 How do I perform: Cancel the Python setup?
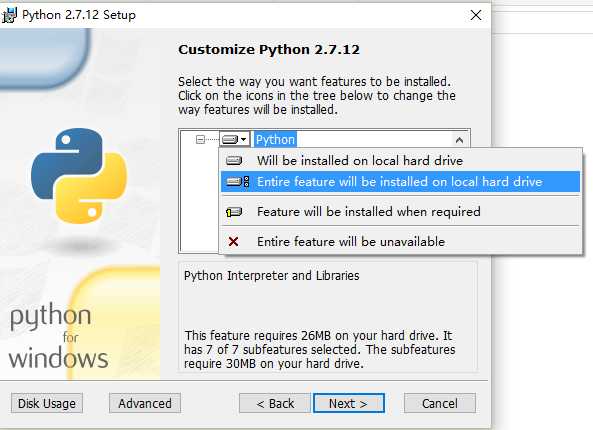point(440,403)
